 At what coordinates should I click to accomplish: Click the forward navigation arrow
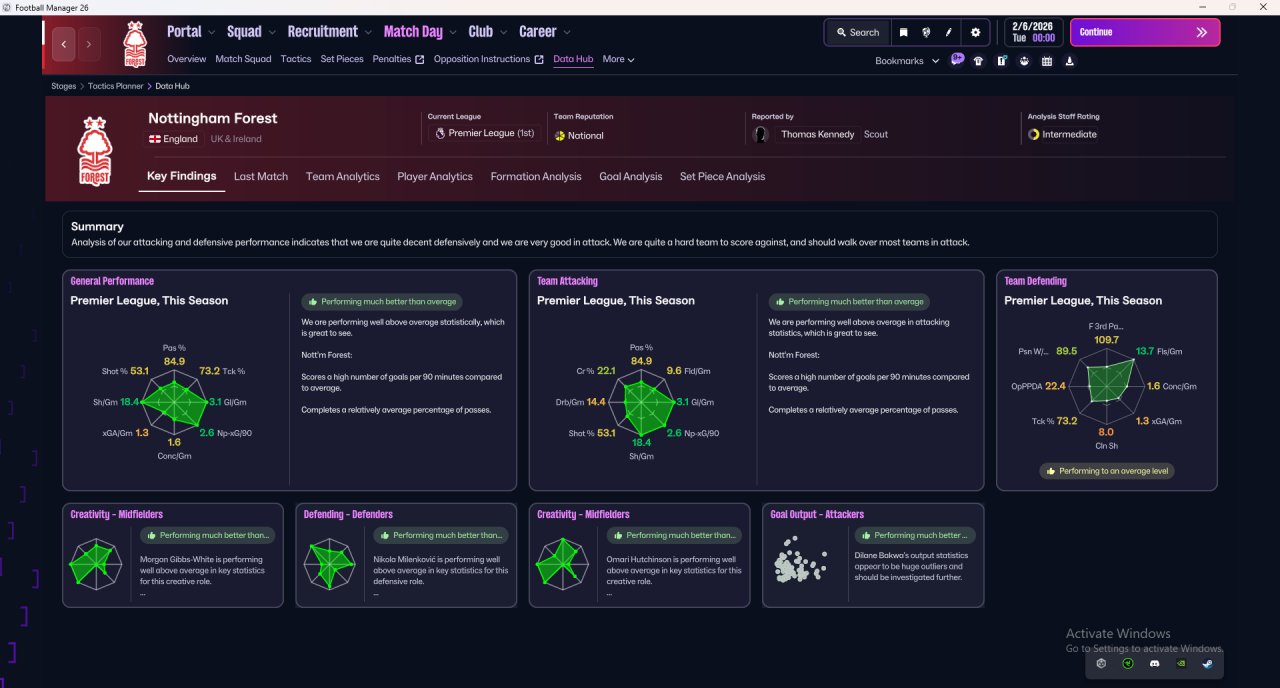[x=89, y=44]
